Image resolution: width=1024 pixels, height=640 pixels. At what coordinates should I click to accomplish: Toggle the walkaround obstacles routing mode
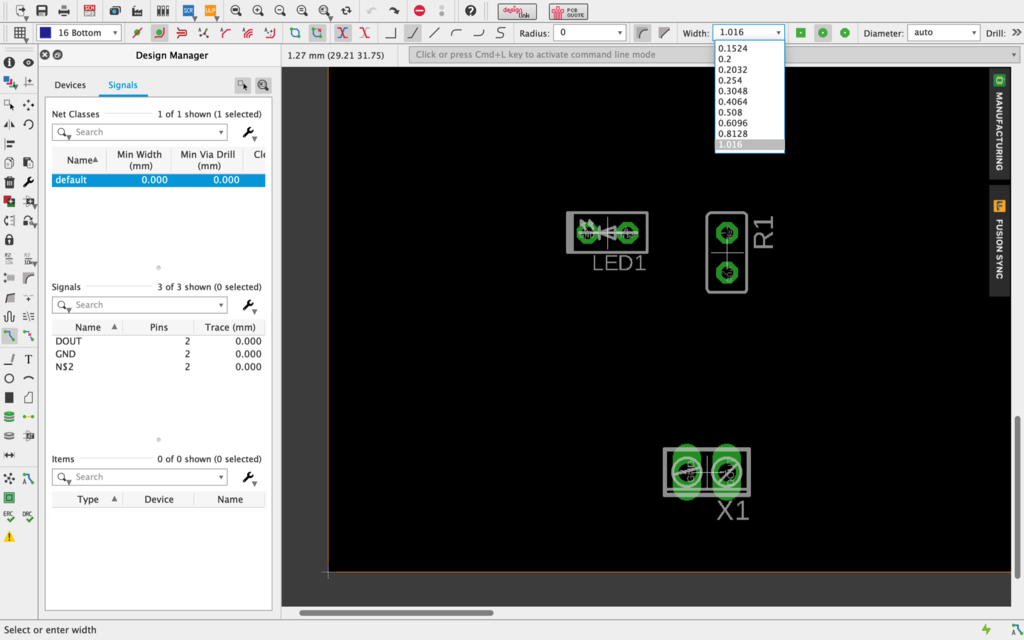pos(159,33)
